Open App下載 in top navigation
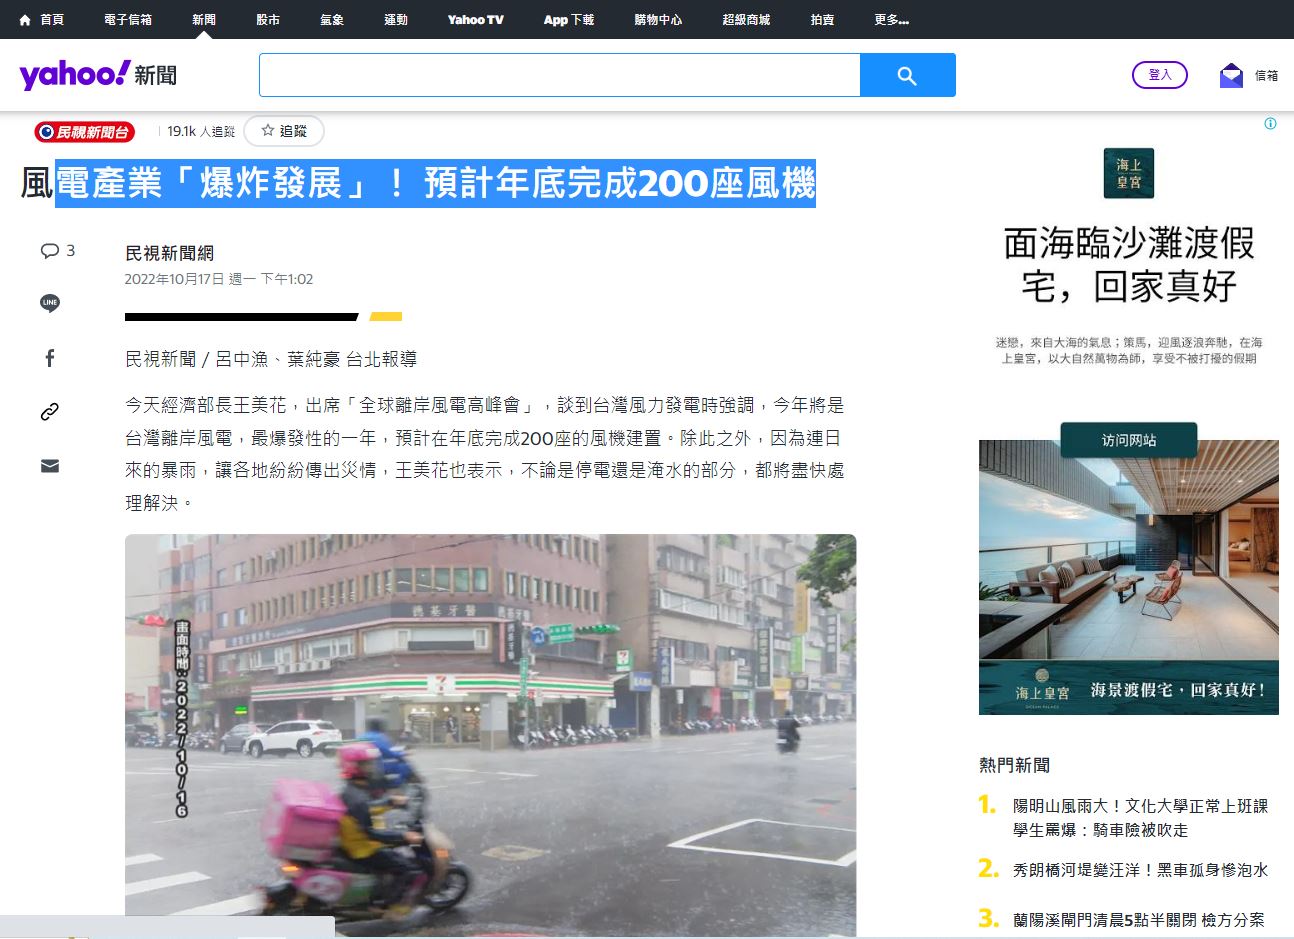This screenshot has height=939, width=1294. pyautogui.click(x=569, y=20)
